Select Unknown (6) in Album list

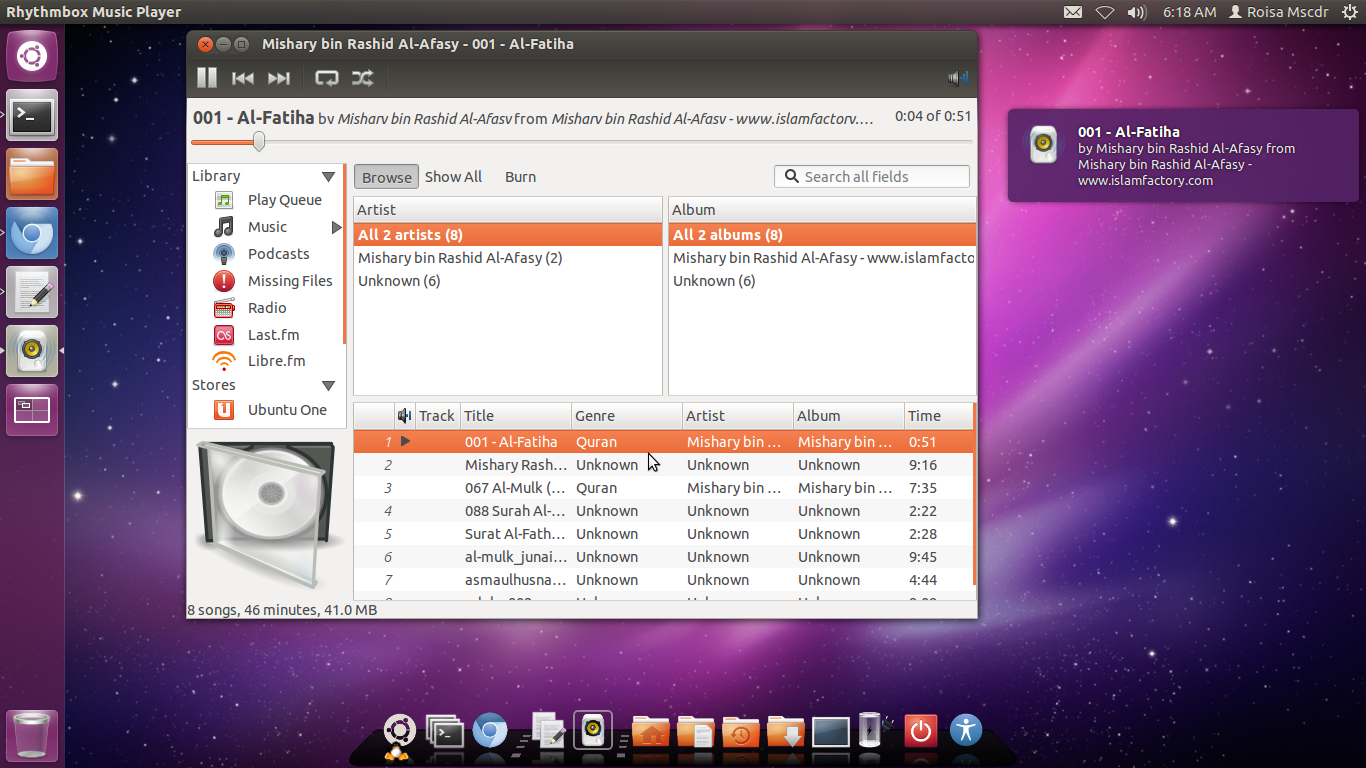pyautogui.click(x=822, y=281)
